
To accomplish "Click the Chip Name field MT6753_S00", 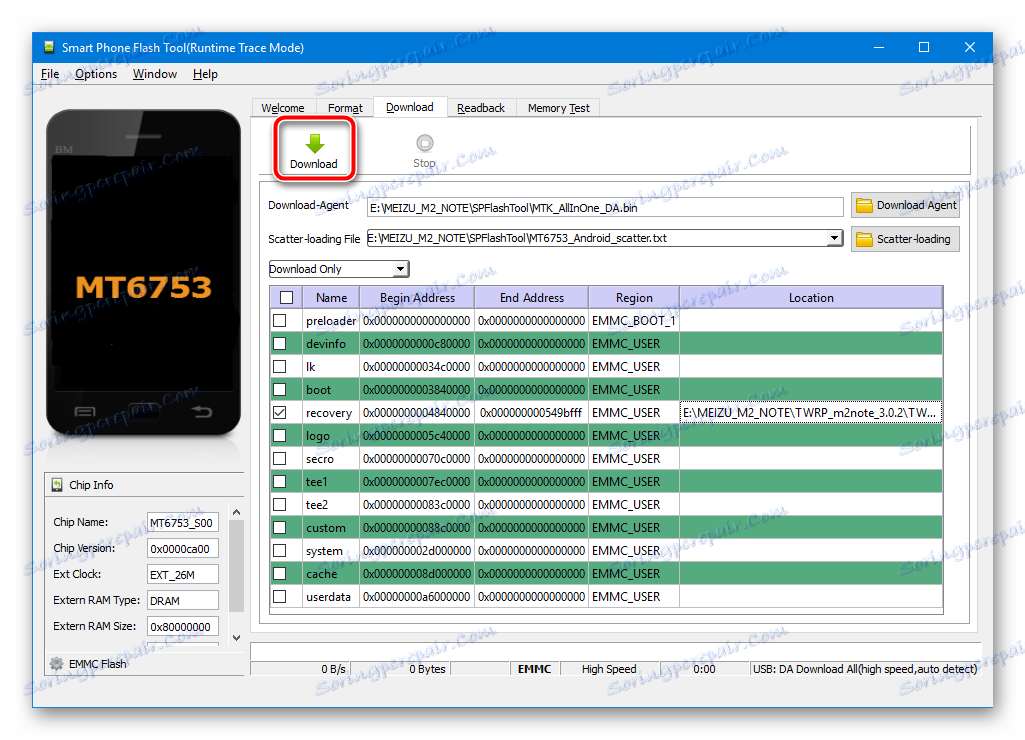I will point(183,522).
